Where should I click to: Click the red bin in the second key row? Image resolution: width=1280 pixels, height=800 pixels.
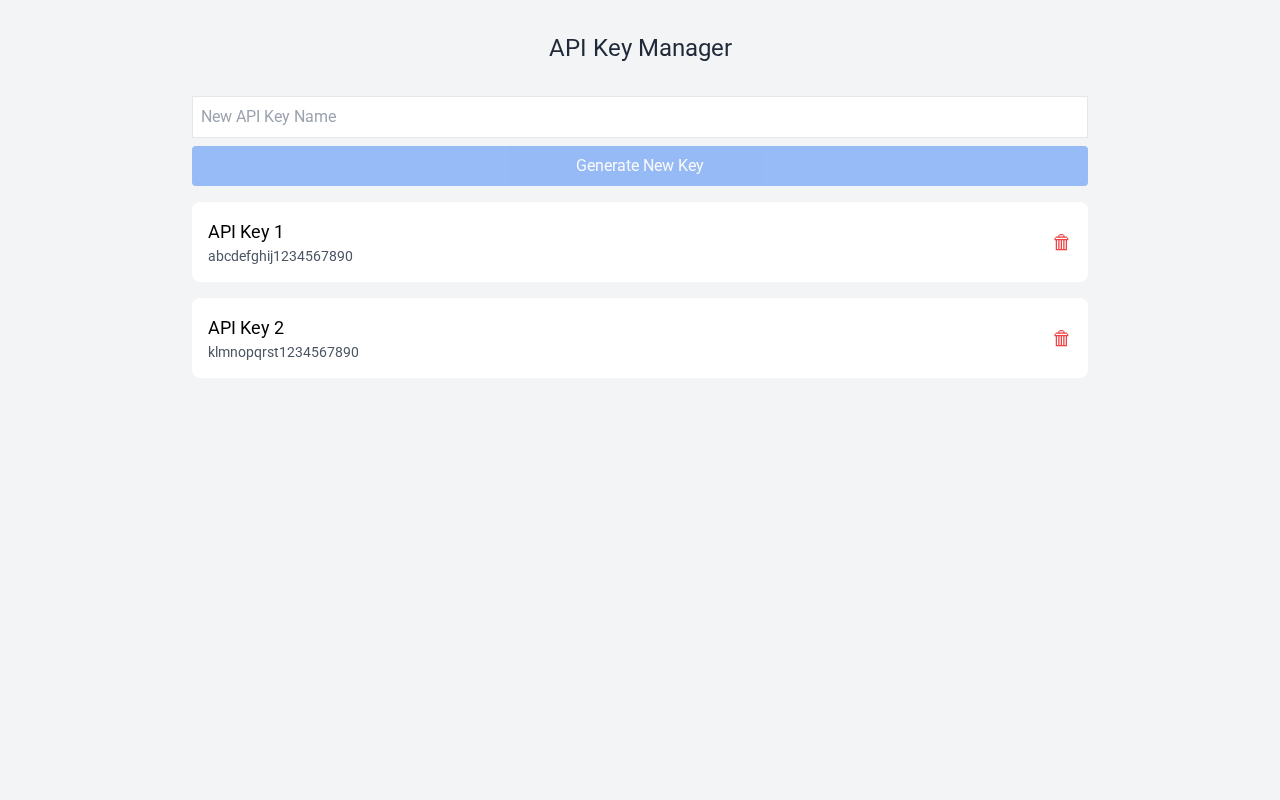(1061, 338)
